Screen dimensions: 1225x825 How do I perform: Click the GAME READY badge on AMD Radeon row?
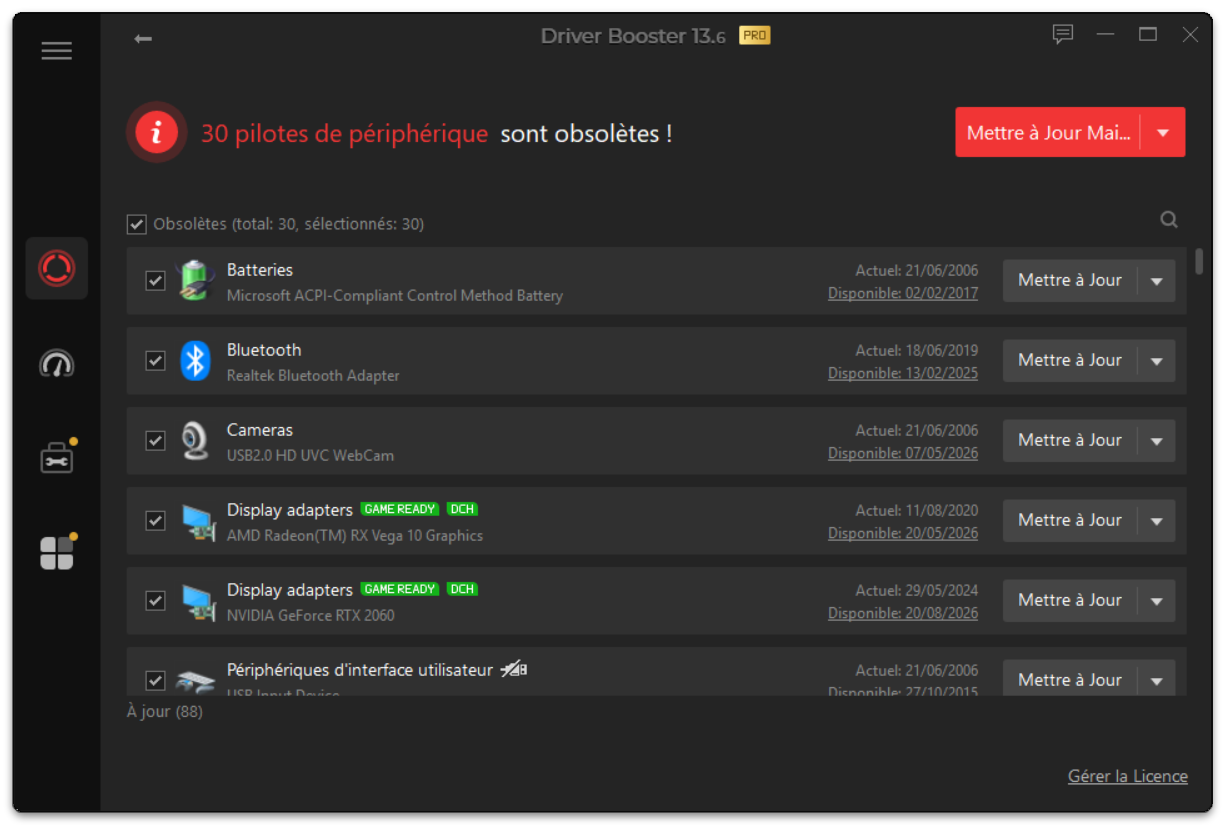400,509
